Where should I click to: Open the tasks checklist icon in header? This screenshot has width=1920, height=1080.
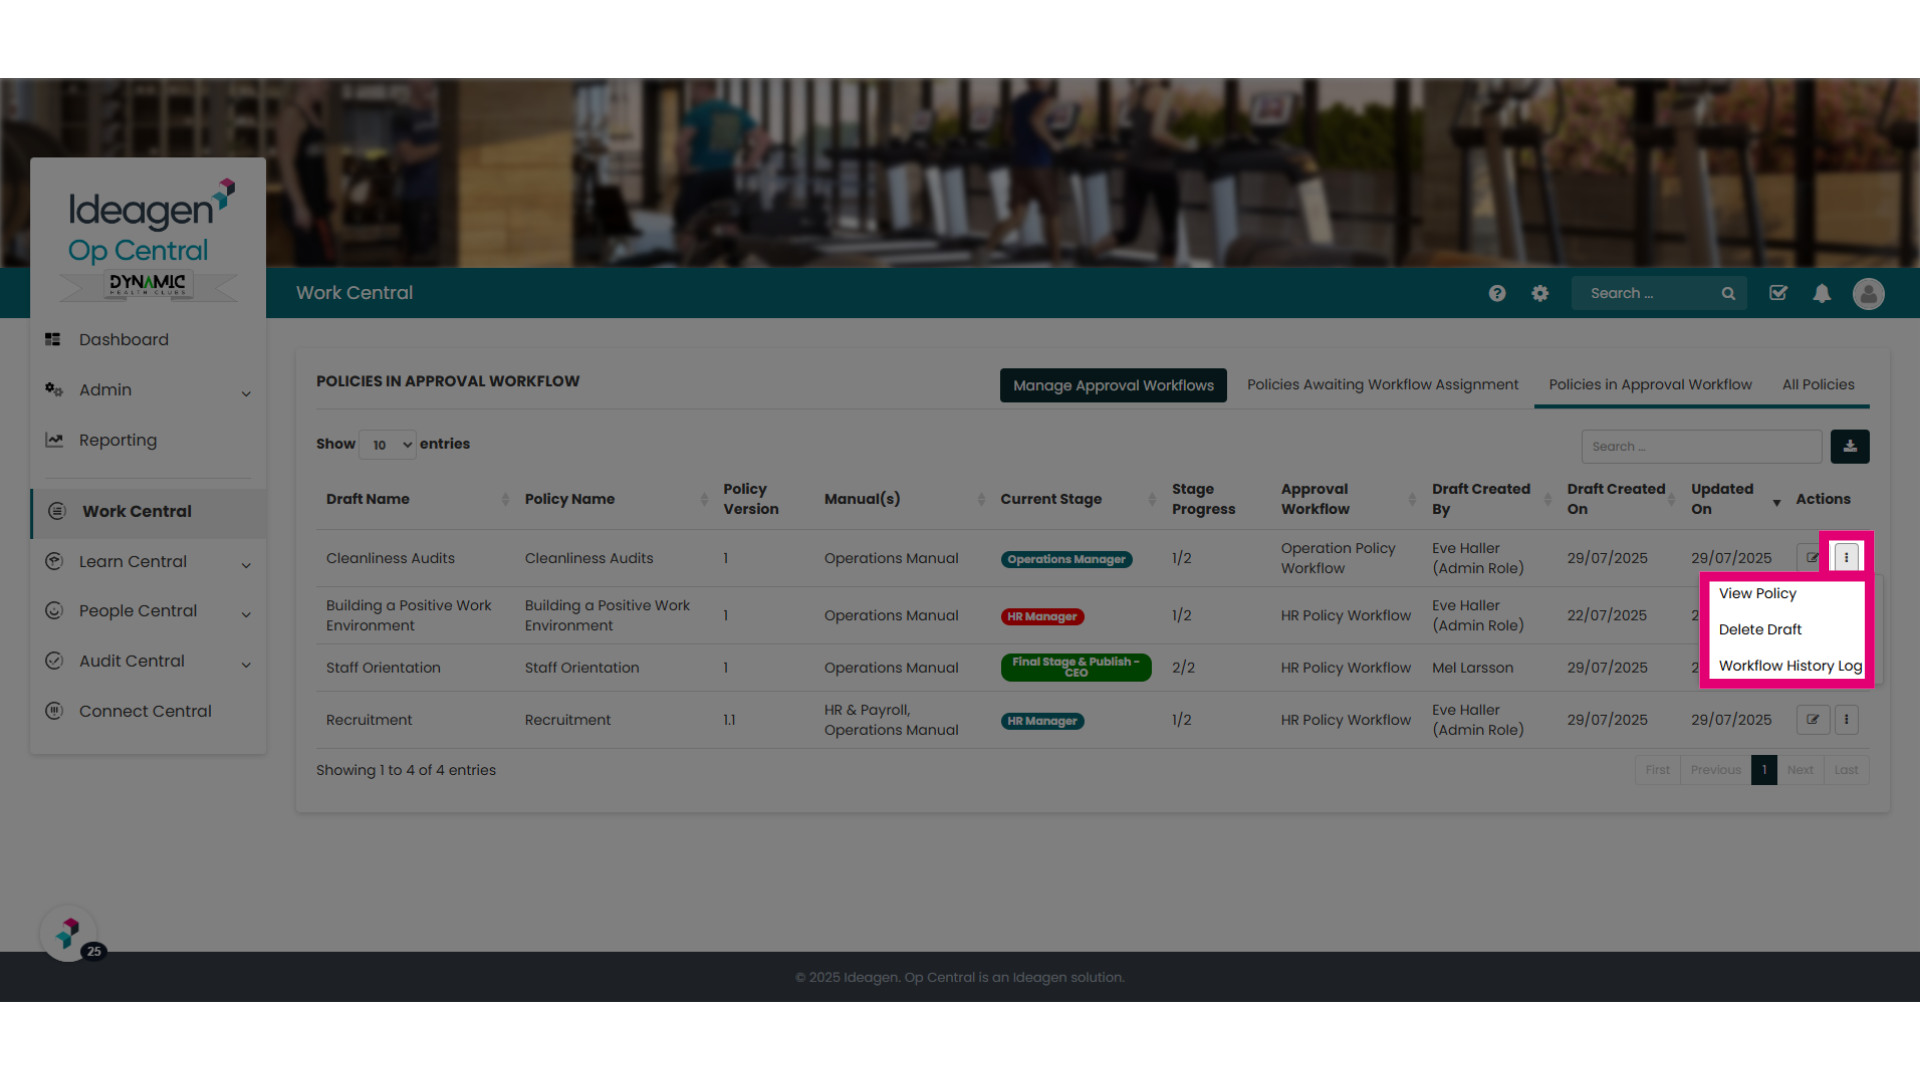pyautogui.click(x=1778, y=293)
